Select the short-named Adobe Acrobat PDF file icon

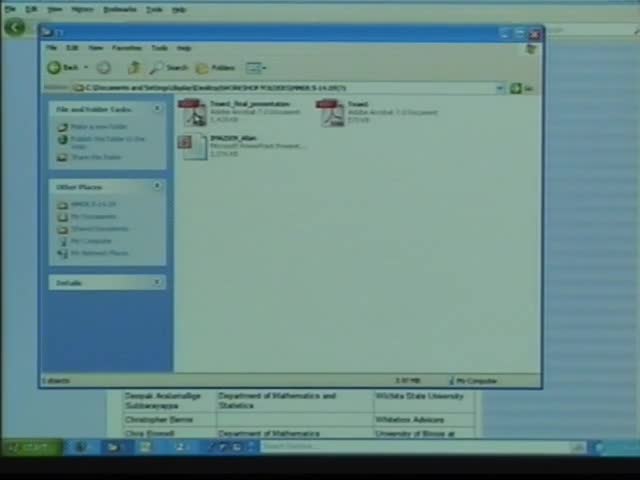click(x=331, y=113)
